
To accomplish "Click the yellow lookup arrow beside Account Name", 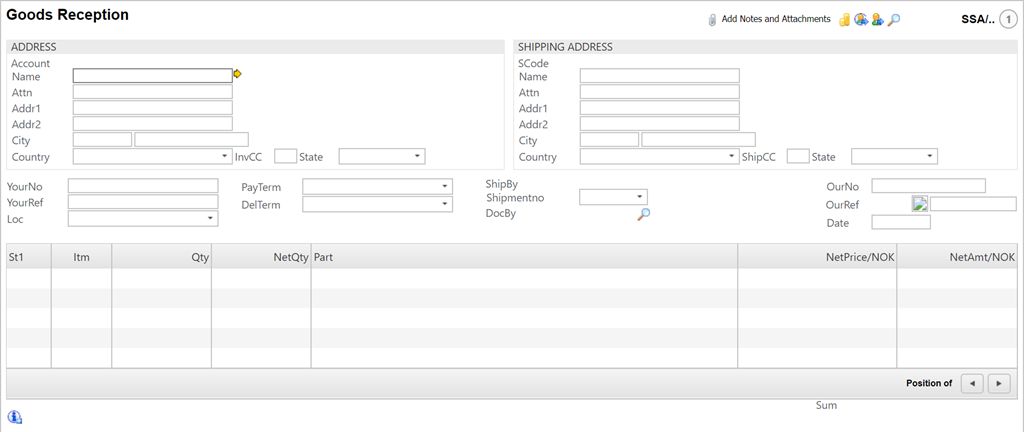I will click(237, 74).
